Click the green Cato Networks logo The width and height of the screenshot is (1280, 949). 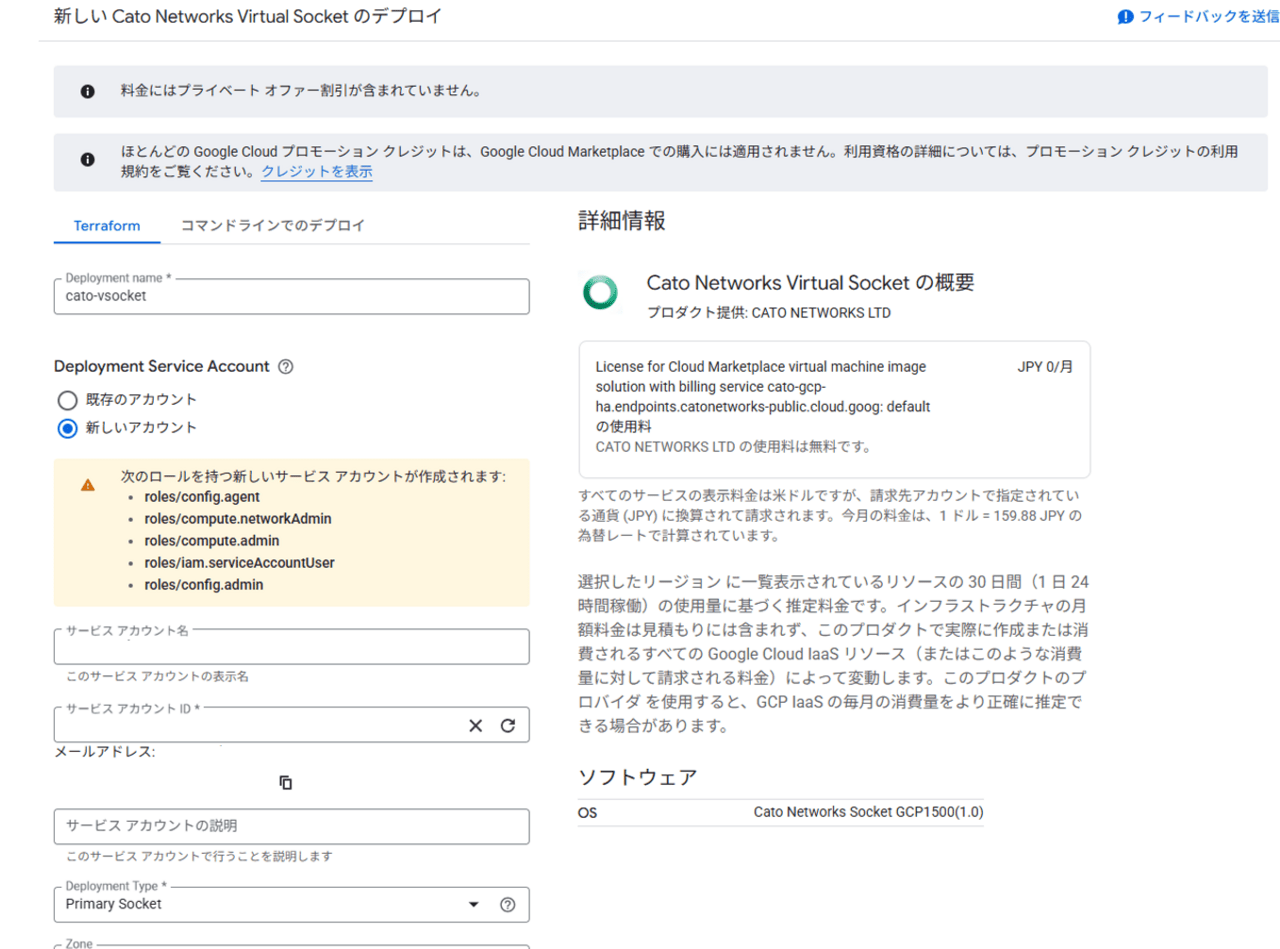[x=602, y=294]
